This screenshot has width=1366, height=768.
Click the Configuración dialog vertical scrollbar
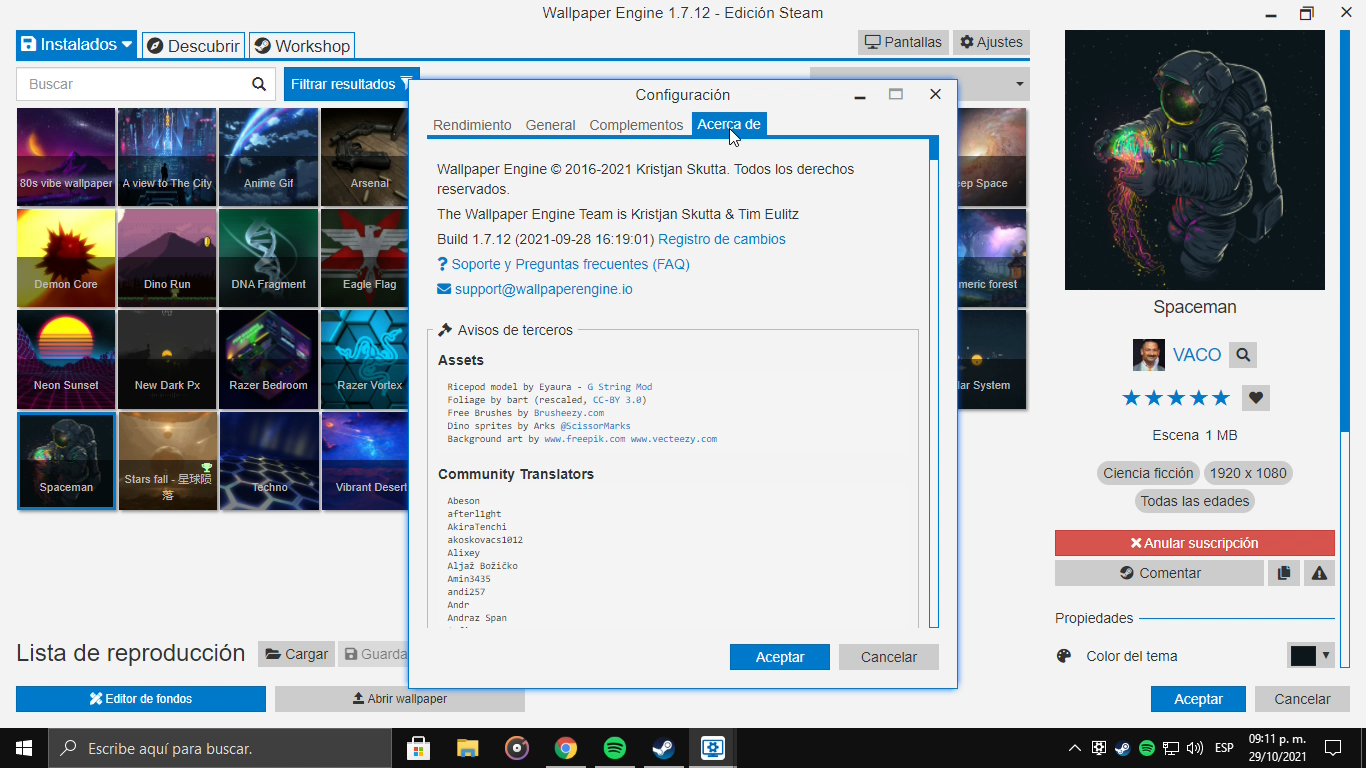934,382
